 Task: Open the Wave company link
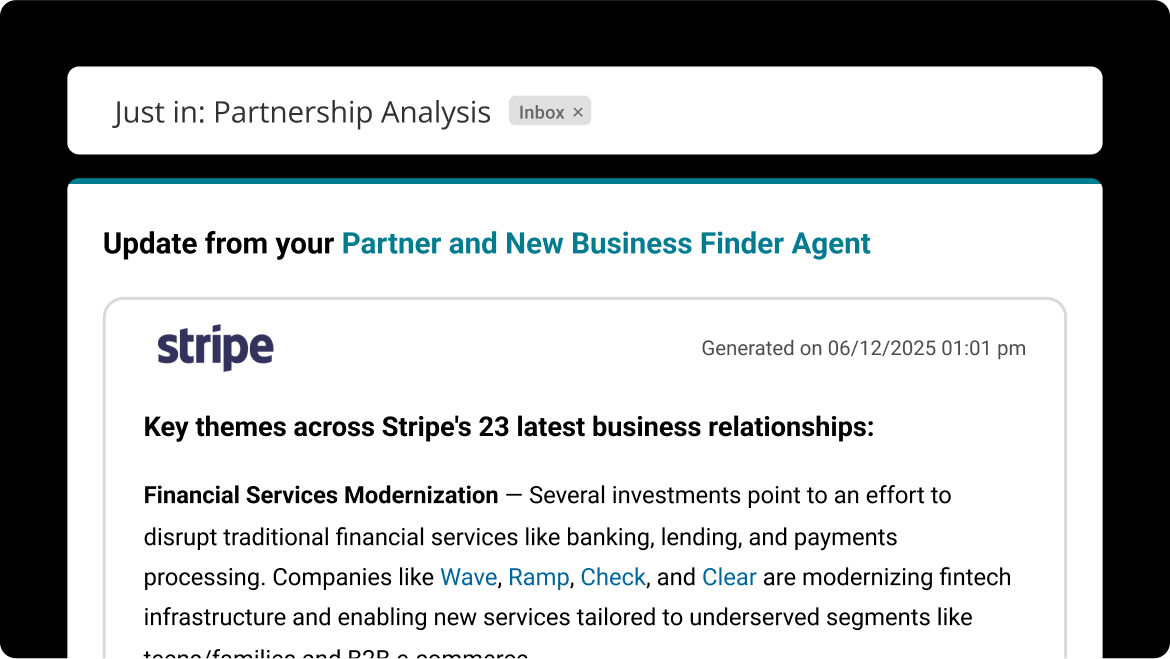coord(468,577)
